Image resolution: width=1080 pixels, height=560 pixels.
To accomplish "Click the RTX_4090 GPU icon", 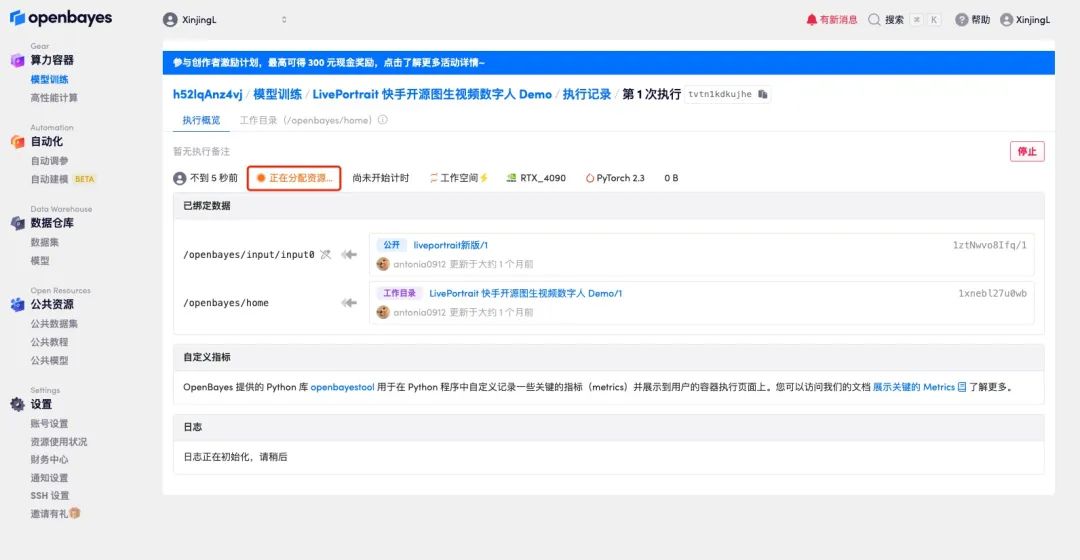I will pos(511,178).
